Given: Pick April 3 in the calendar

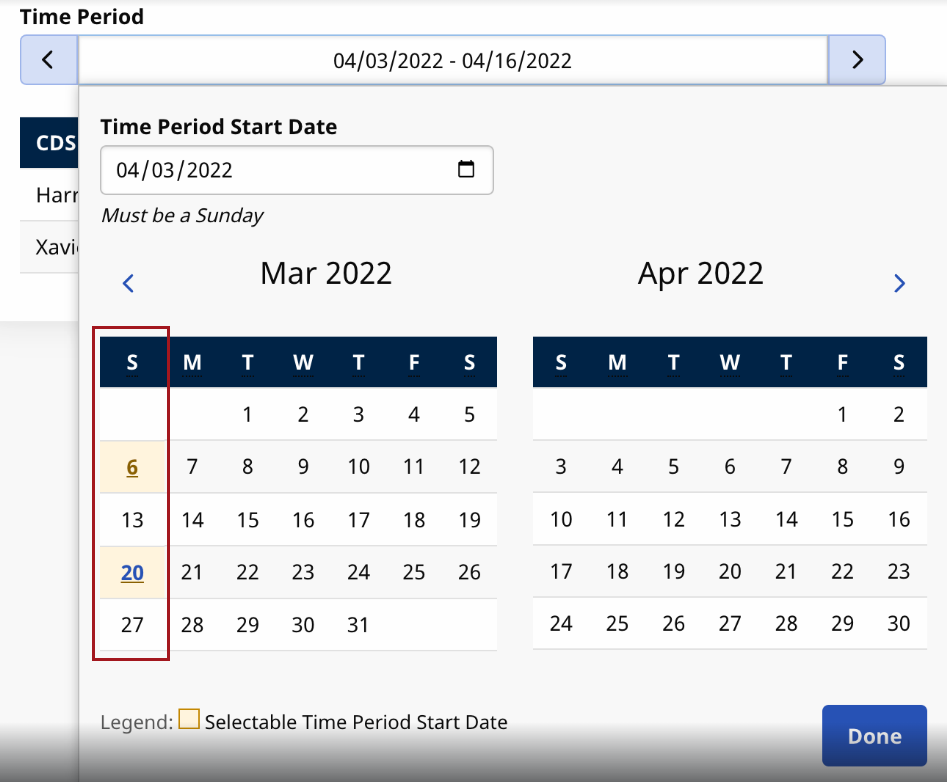Looking at the screenshot, I should click(x=561, y=467).
